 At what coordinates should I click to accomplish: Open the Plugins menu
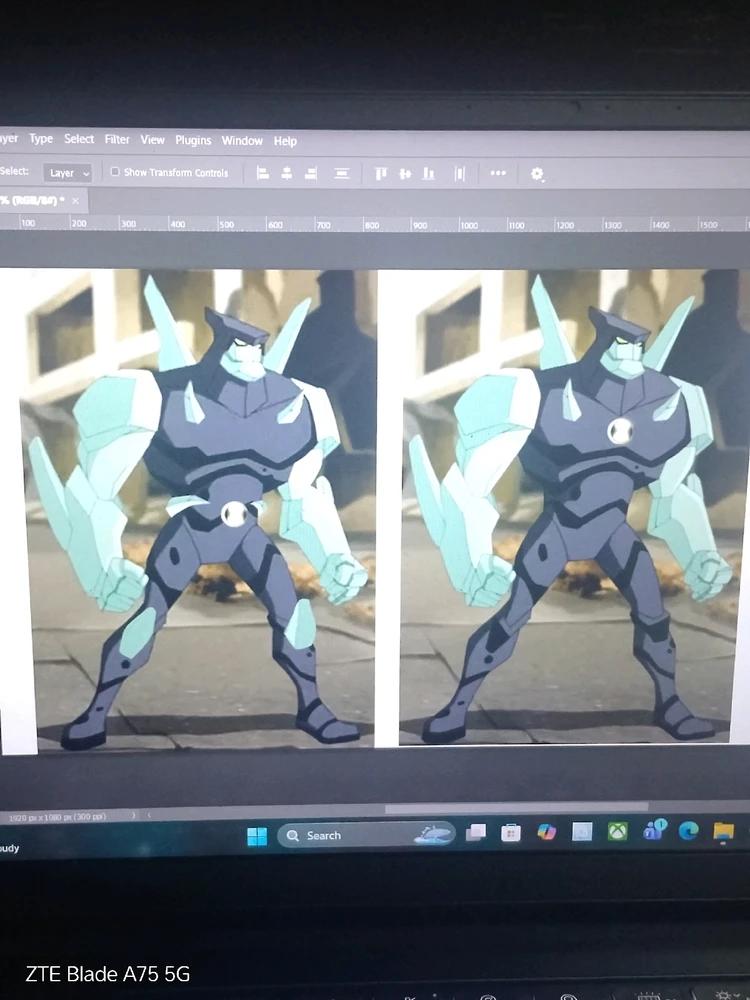point(193,140)
